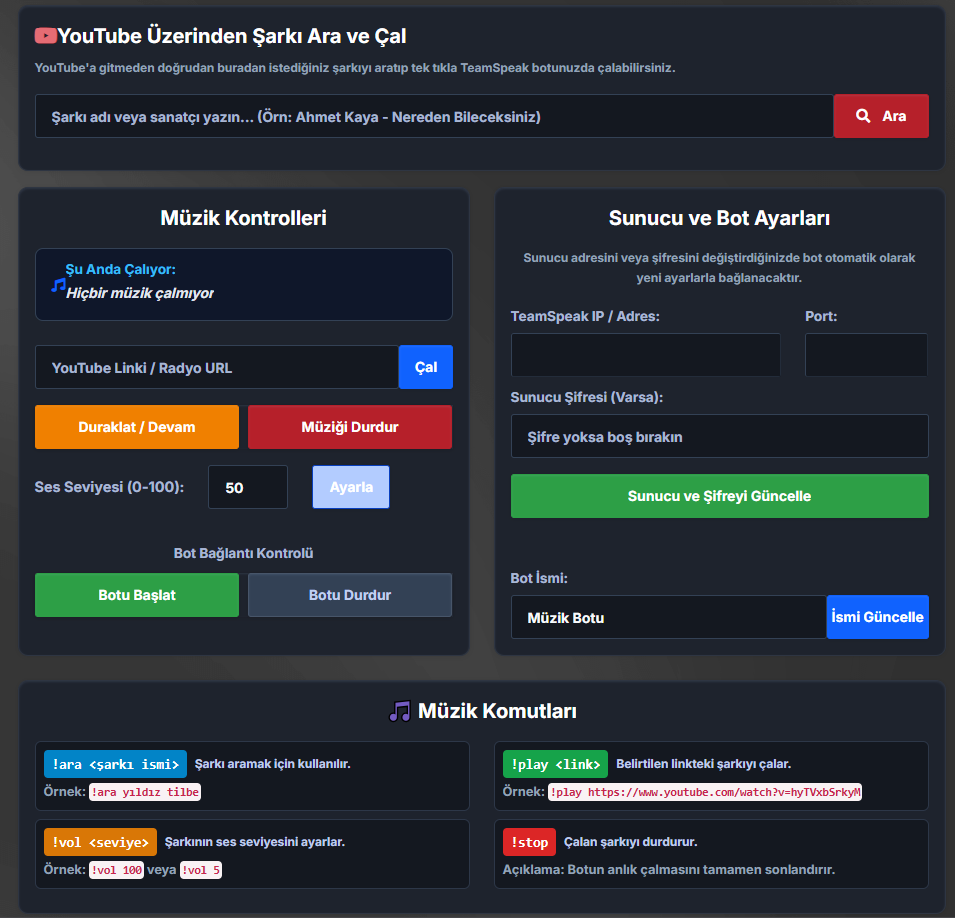This screenshot has width=955, height=918.
Task: Click Sunucu ve Şifreyi Güncelle button
Action: [720, 496]
